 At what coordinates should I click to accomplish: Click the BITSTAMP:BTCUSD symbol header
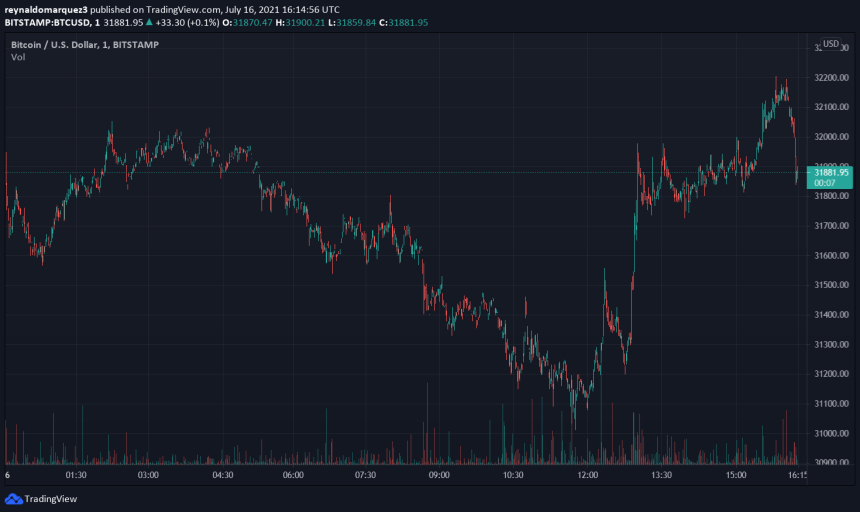pyautogui.click(x=50, y=21)
